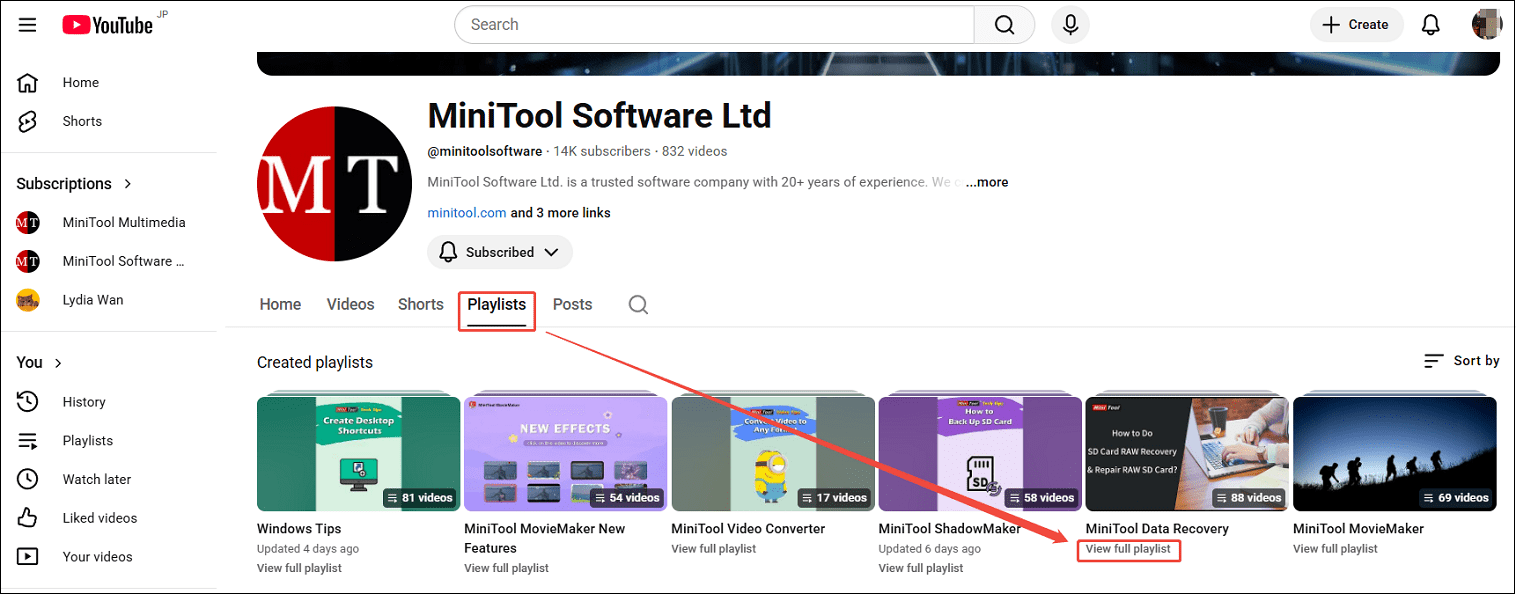Screen dimensions: 1516x594
Task: Click the History clock icon
Action: click(x=28, y=402)
